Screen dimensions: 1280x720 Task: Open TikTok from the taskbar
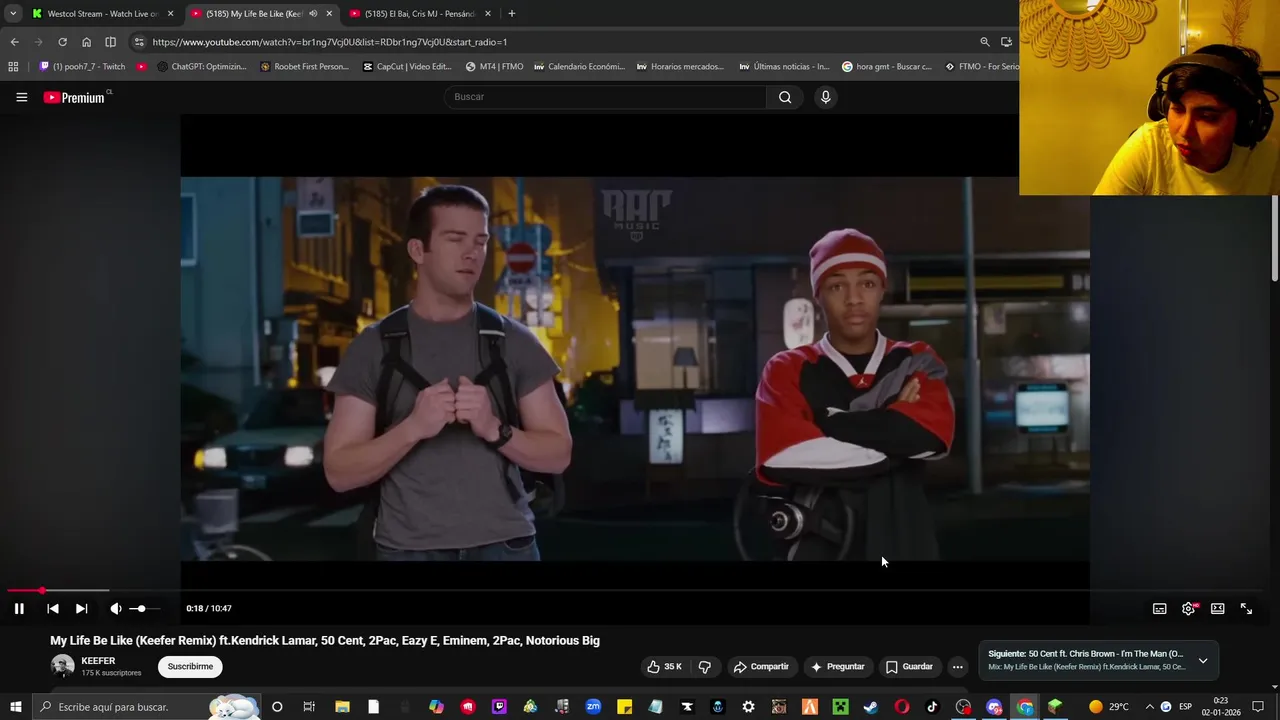point(932,707)
